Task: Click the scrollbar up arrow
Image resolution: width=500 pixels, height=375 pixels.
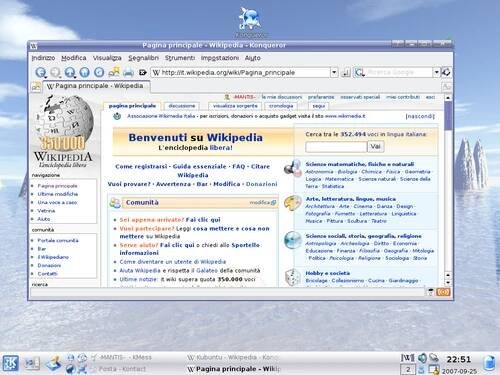Action: click(x=448, y=98)
